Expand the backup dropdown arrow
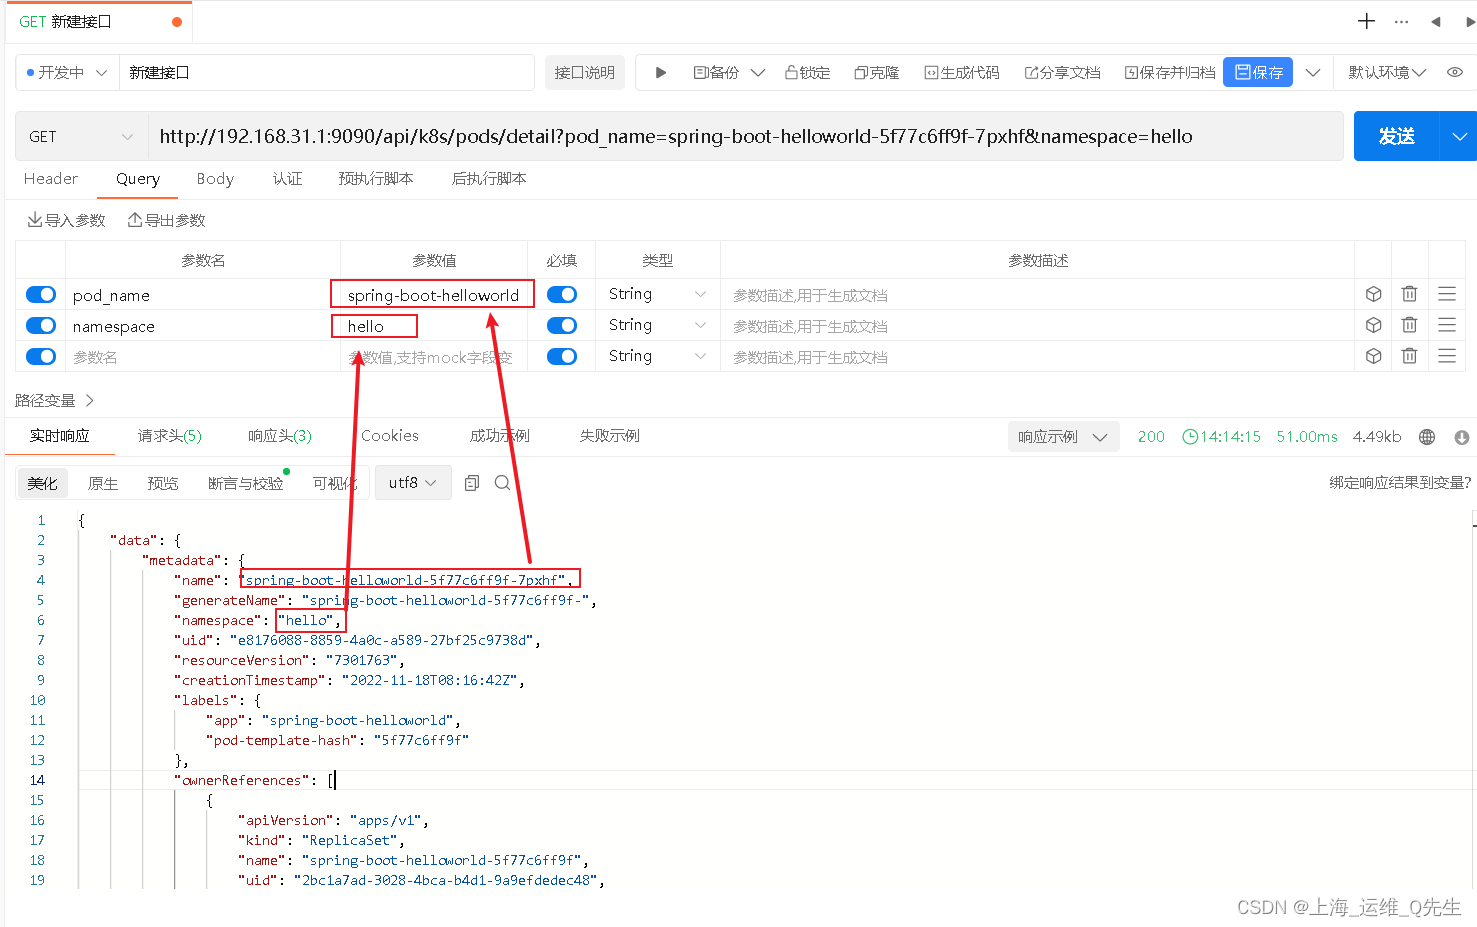The image size is (1477, 927). (758, 72)
